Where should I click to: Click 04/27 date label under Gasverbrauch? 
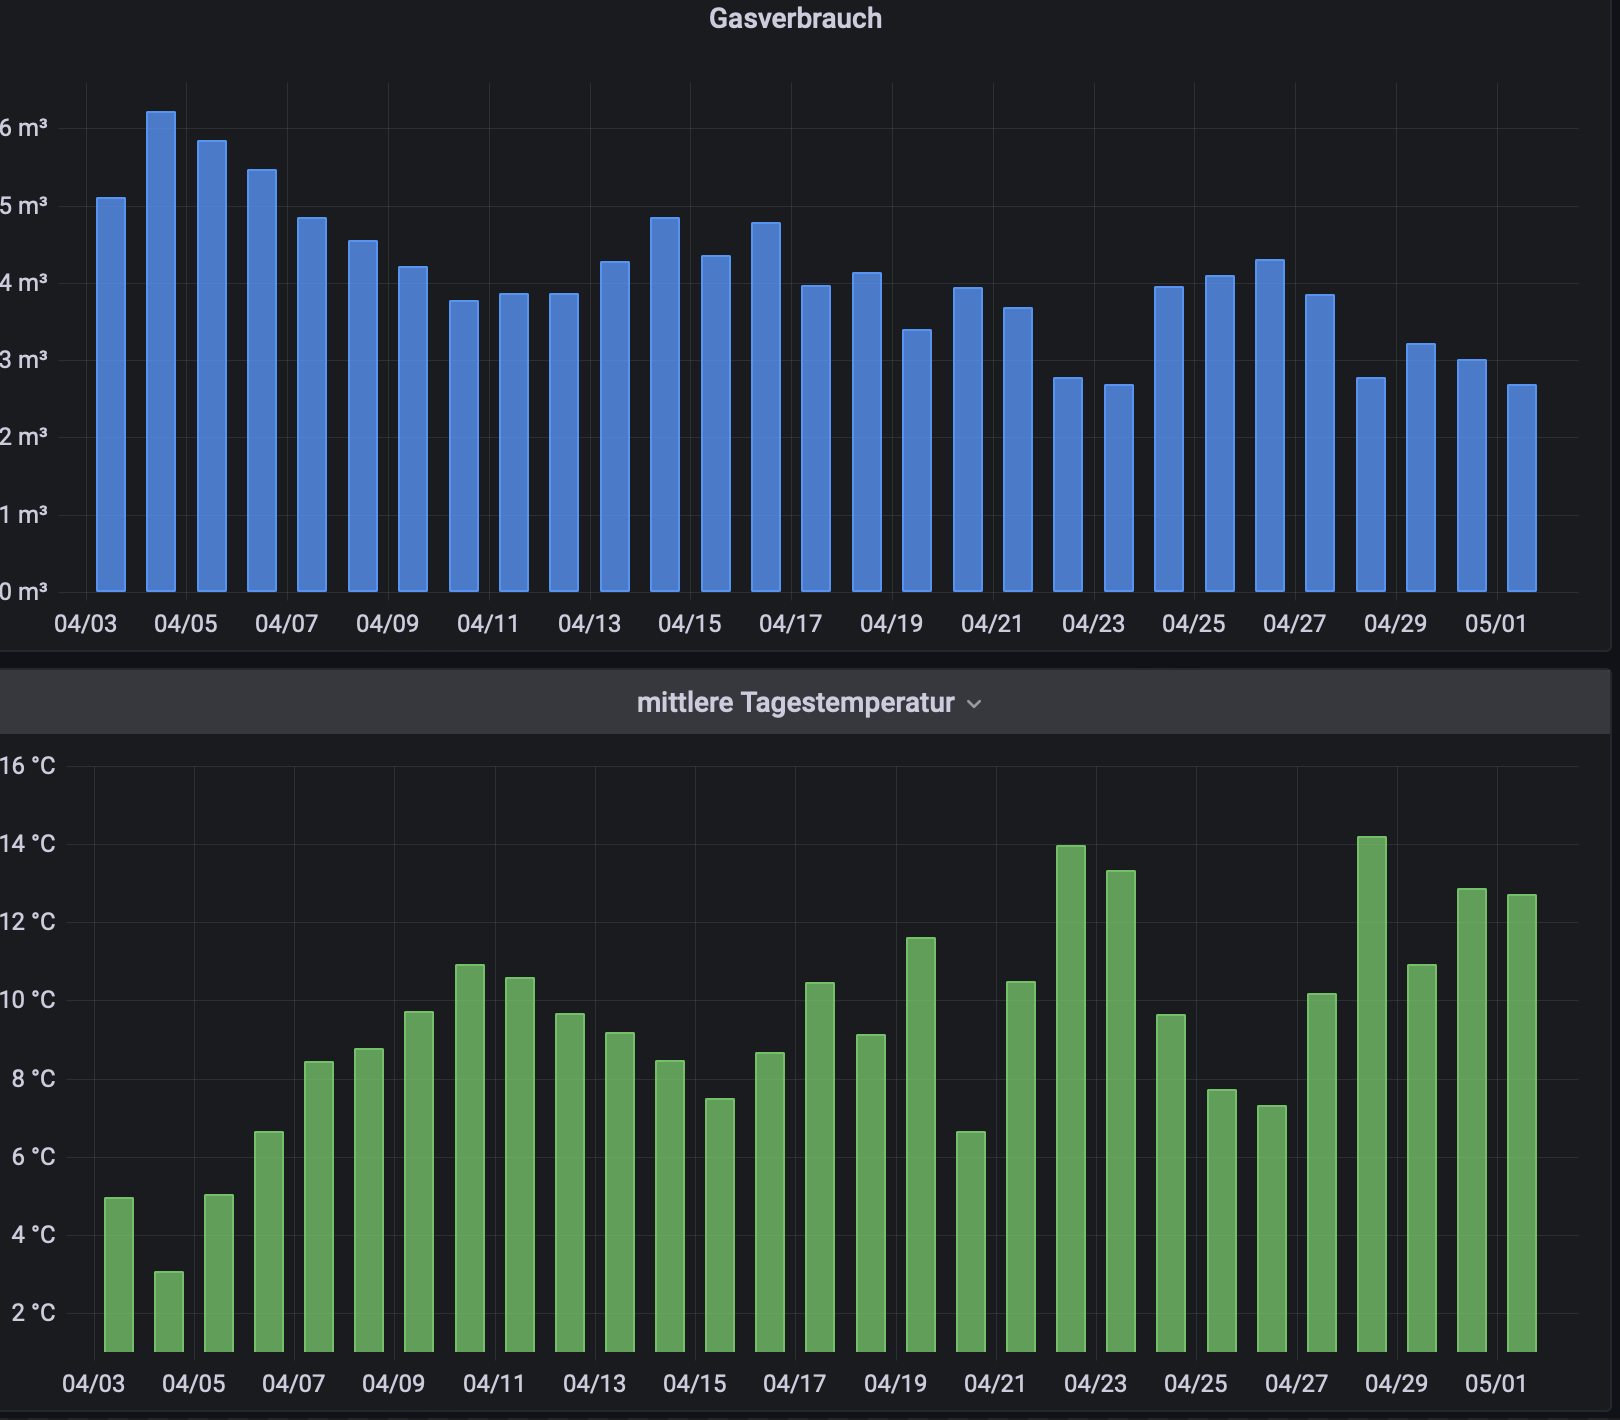point(1294,624)
